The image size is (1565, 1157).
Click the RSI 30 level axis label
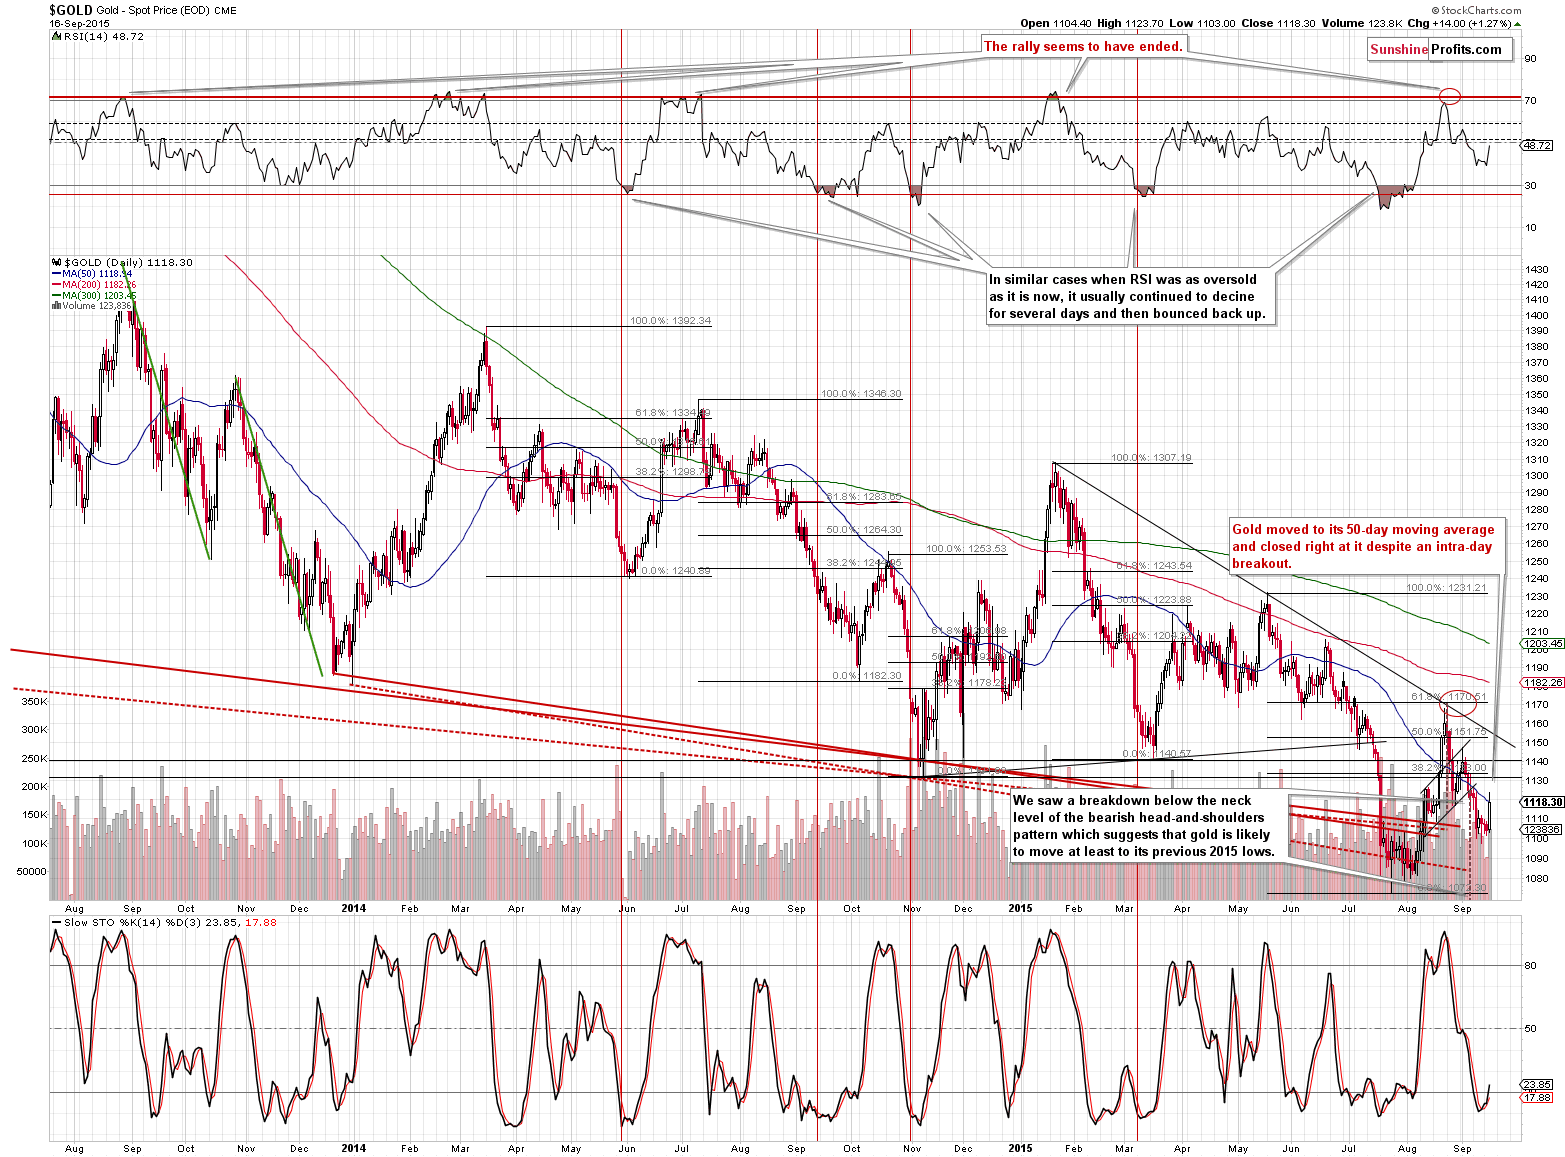[x=1530, y=185]
